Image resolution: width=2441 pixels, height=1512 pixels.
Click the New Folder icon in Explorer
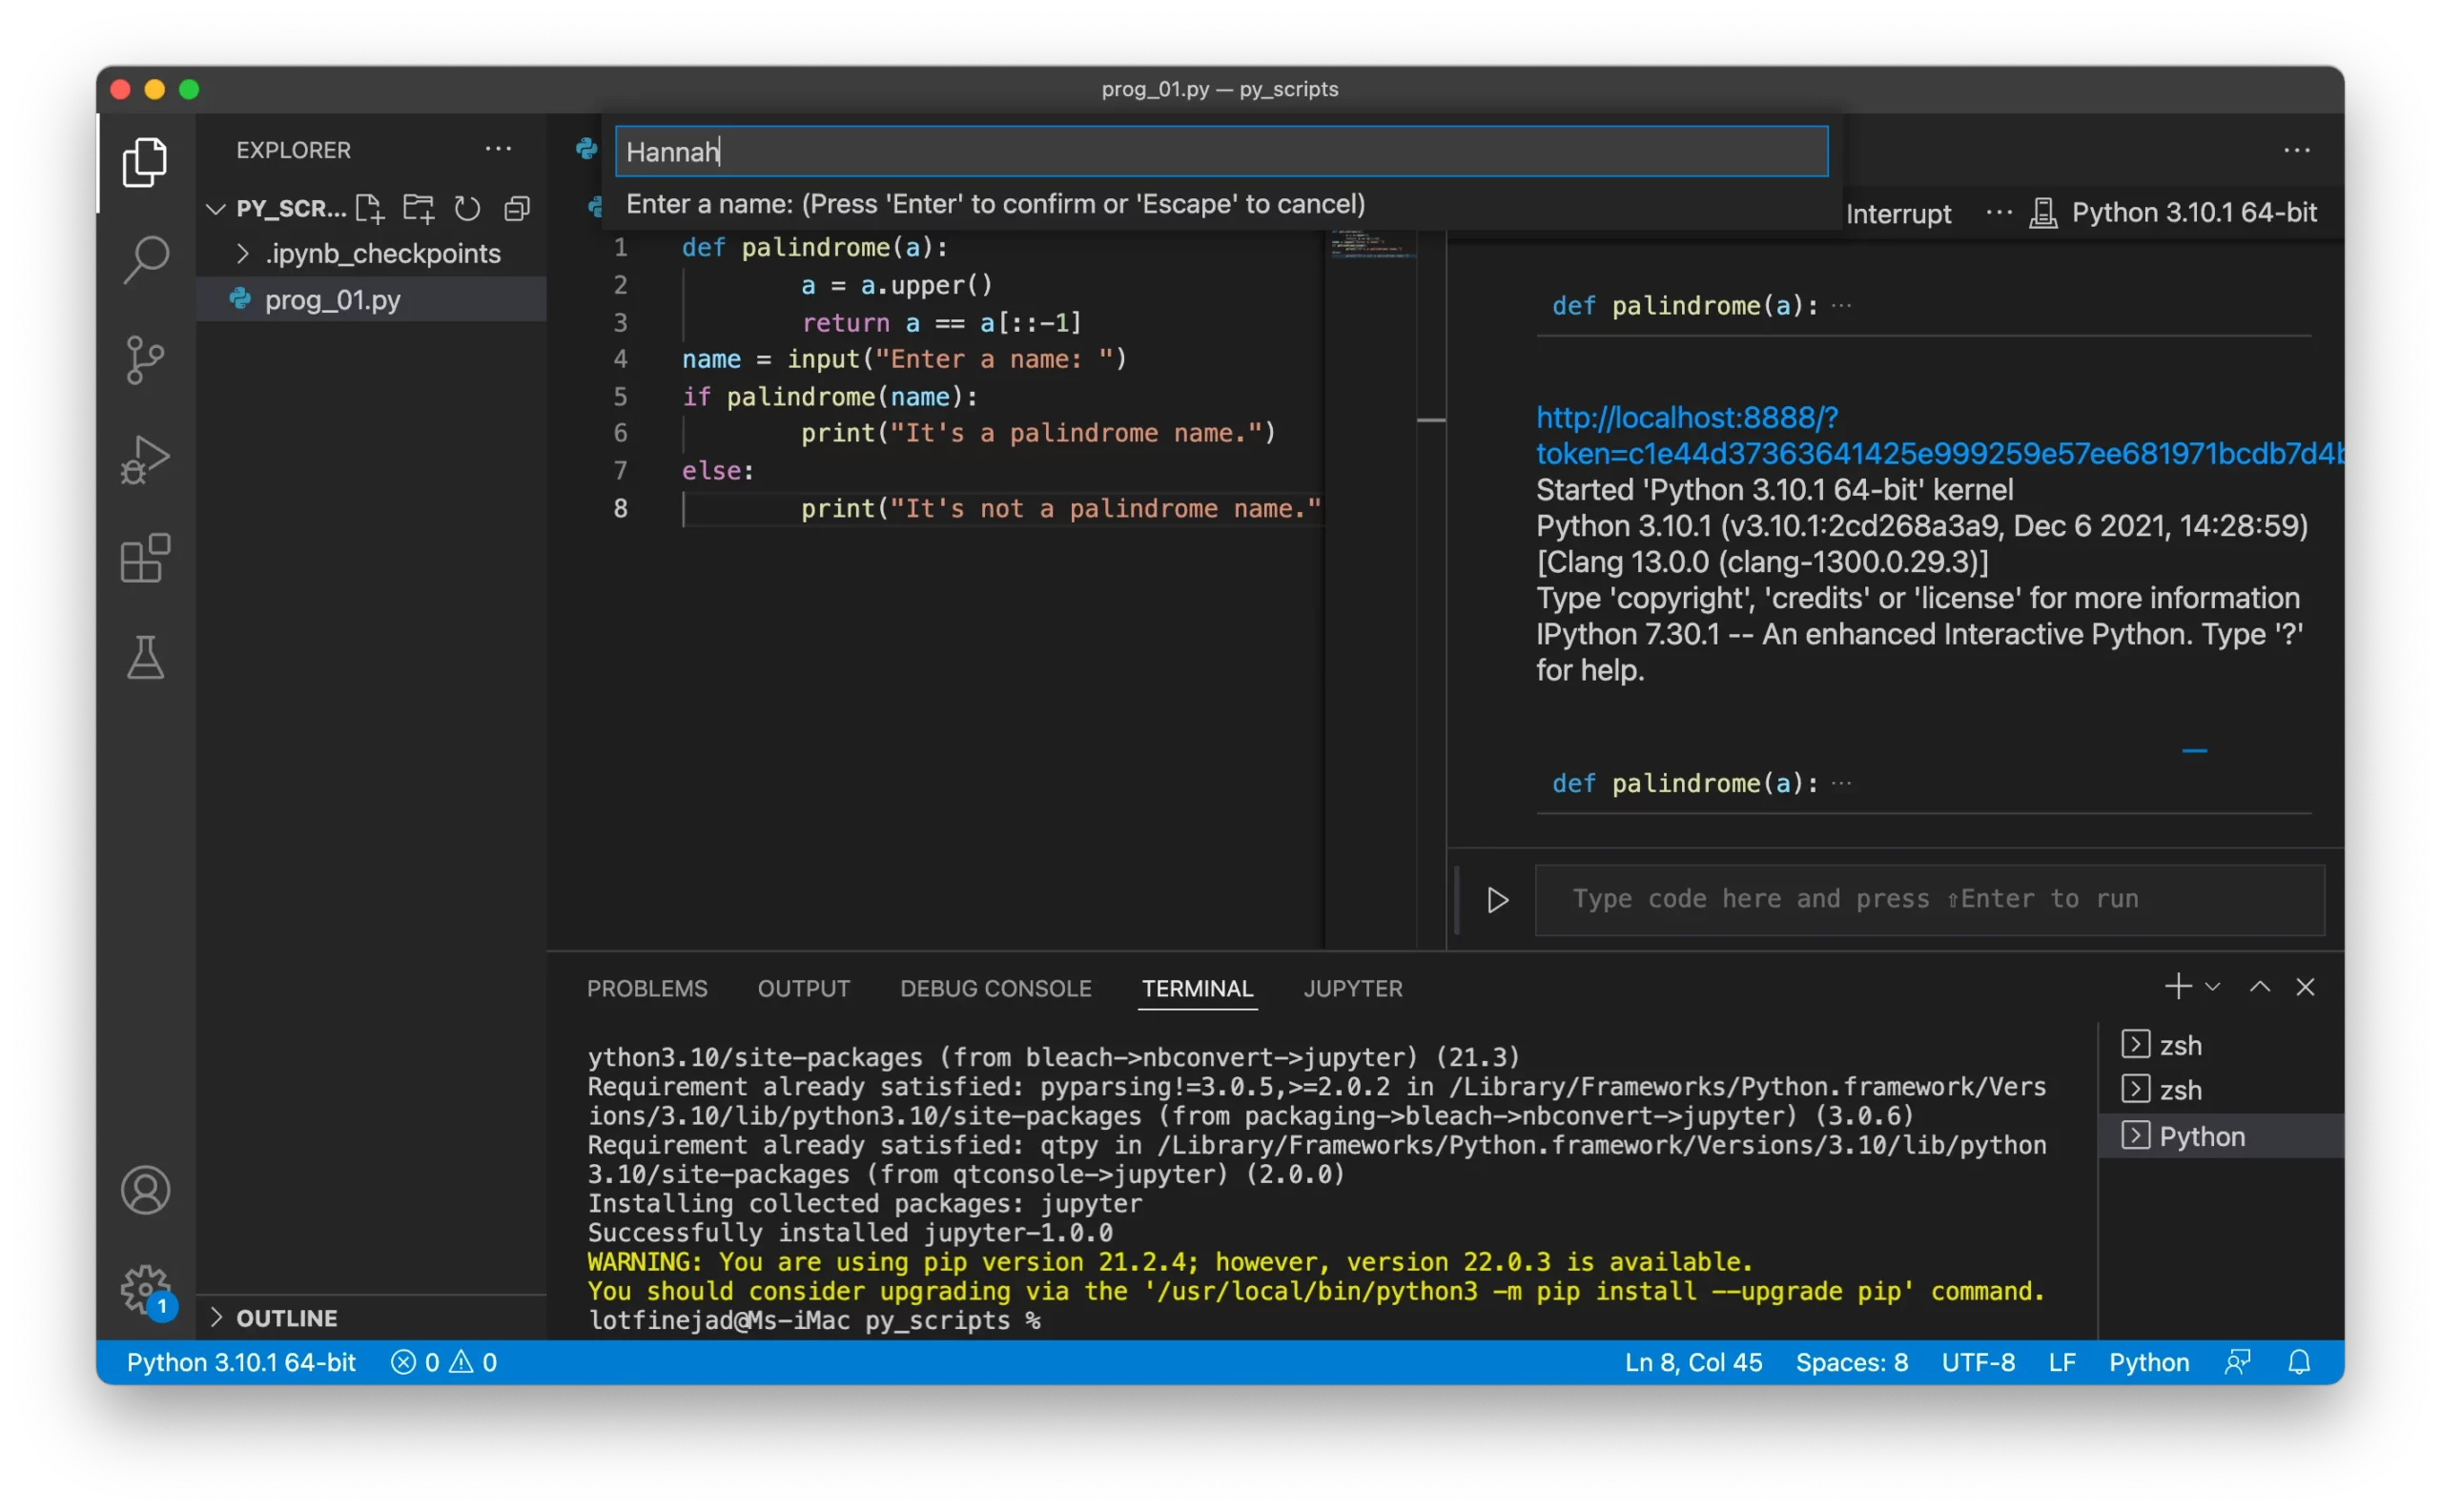(418, 208)
